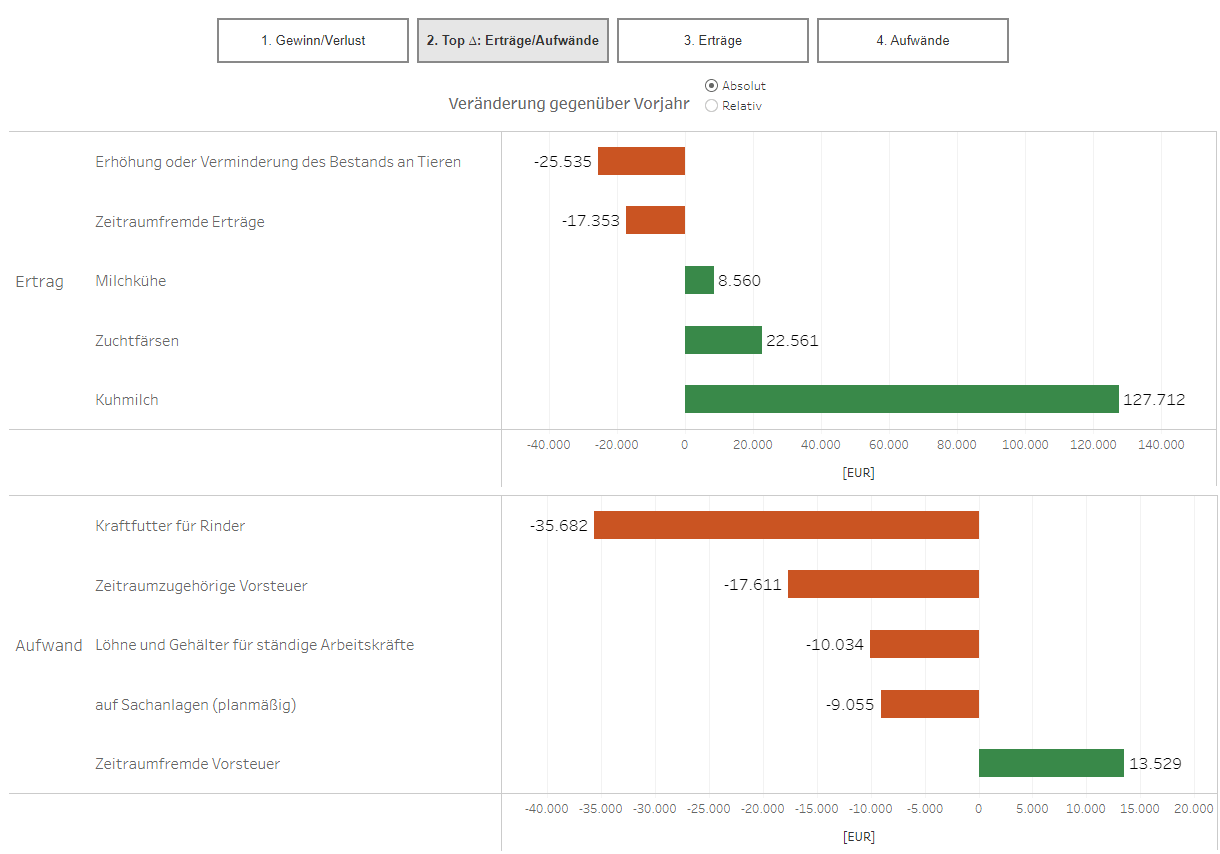Select the 4. Aufwände tab
Viewport: 1220px width, 854px height.
(912, 41)
